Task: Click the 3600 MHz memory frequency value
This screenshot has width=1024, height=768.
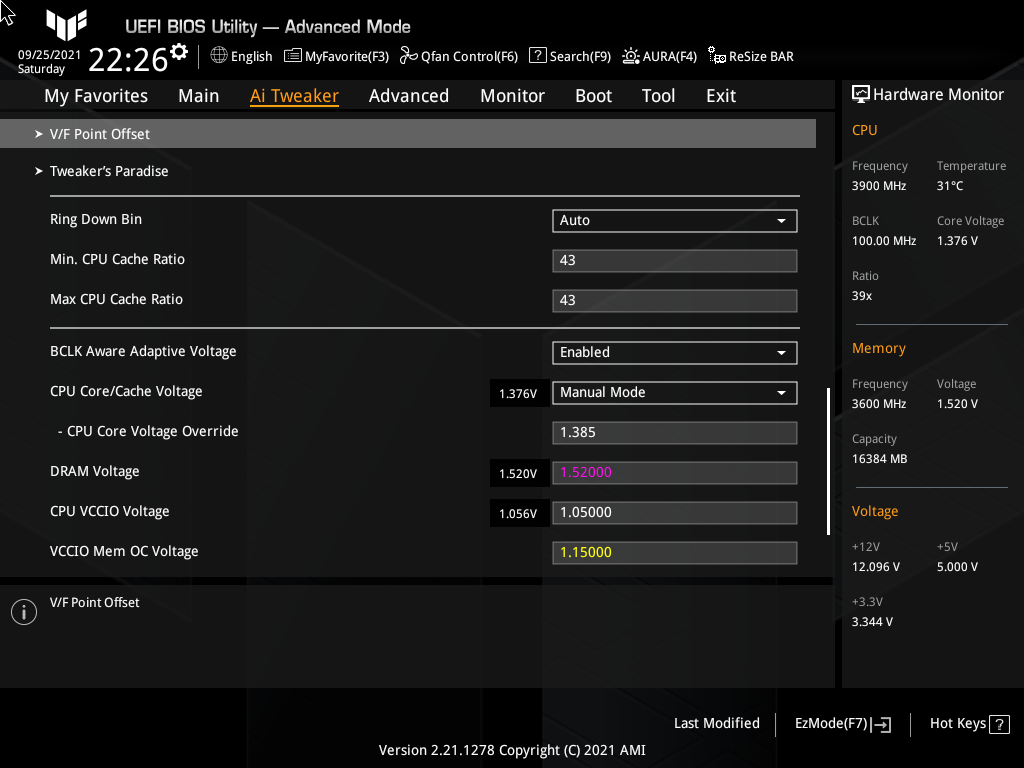Action: click(879, 404)
